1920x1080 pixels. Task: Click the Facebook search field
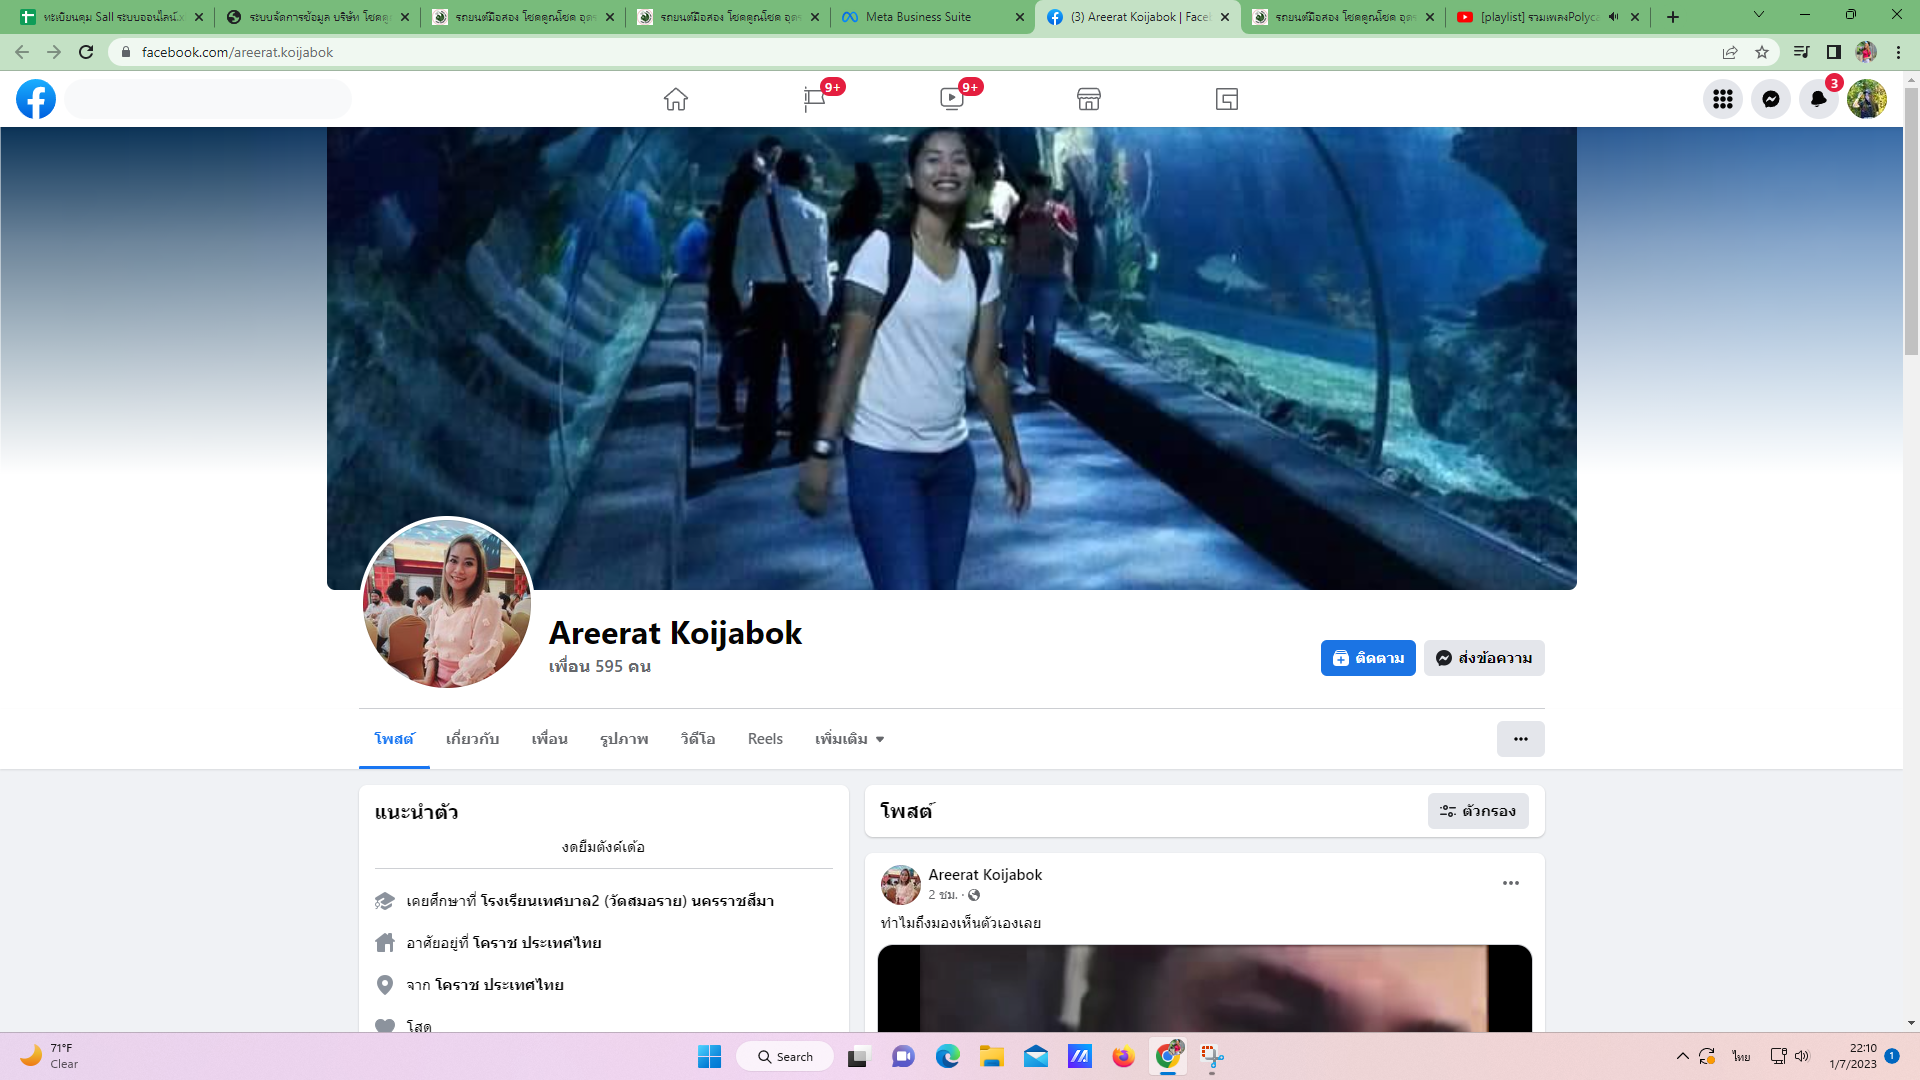208,99
